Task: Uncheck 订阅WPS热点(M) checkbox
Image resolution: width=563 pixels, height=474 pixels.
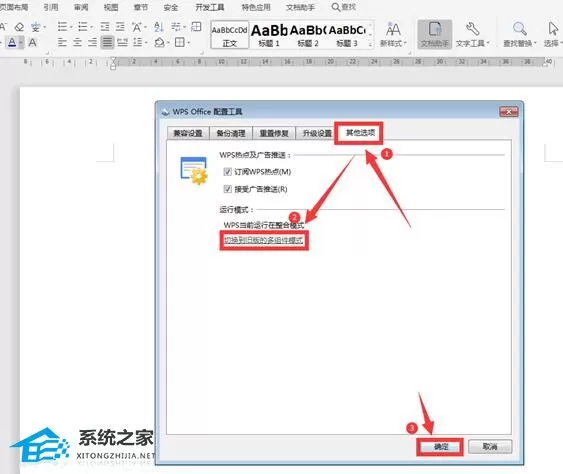Action: click(227, 172)
